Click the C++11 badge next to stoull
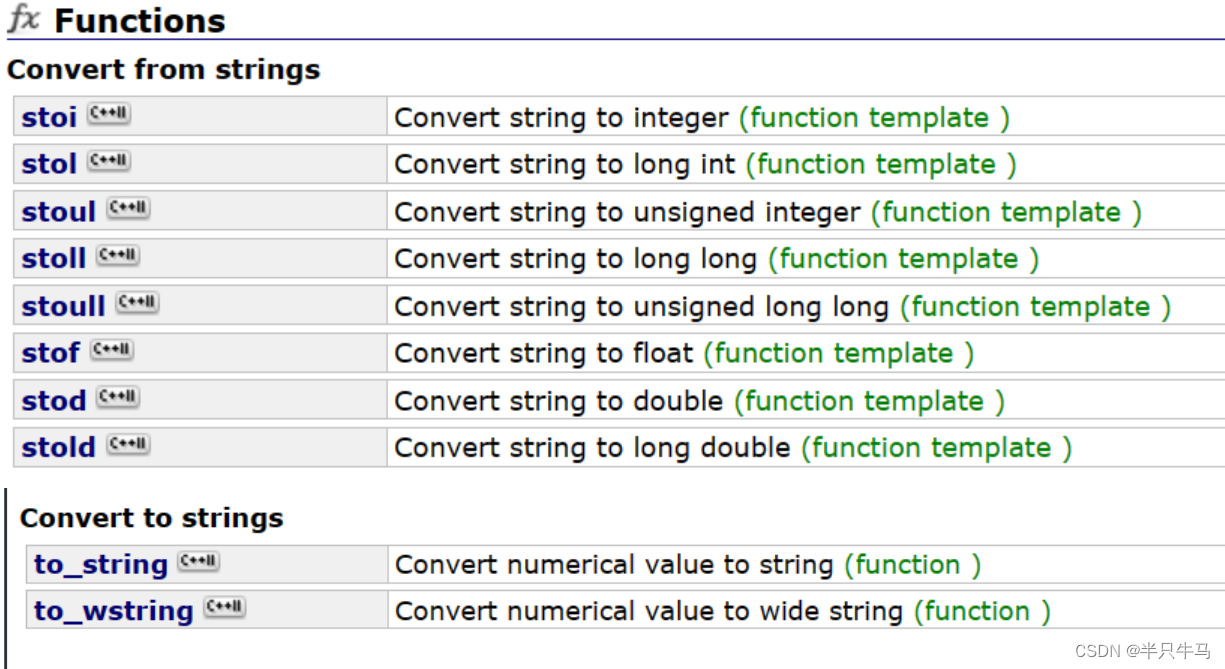Viewport: 1225px width, 669px height. (x=137, y=302)
